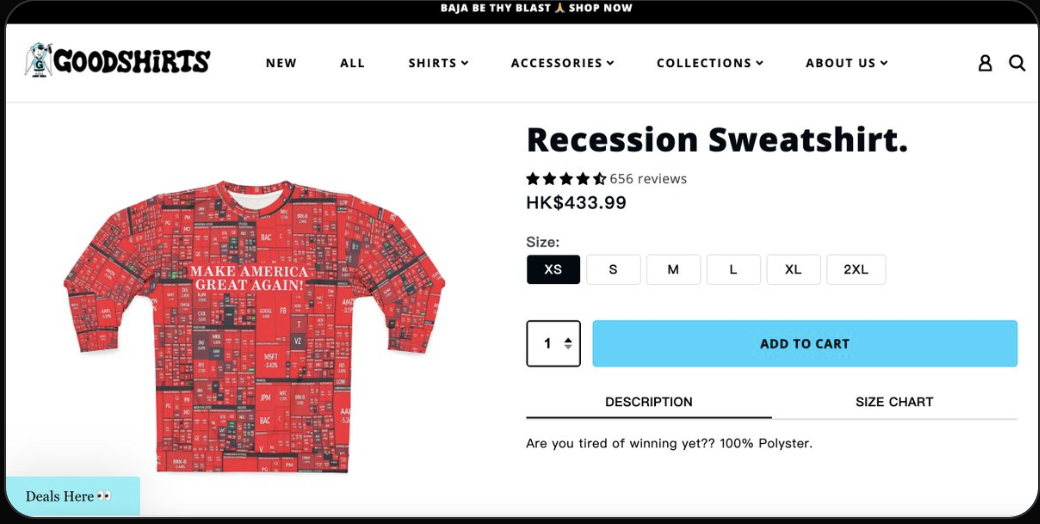Choose size M

[x=673, y=269]
